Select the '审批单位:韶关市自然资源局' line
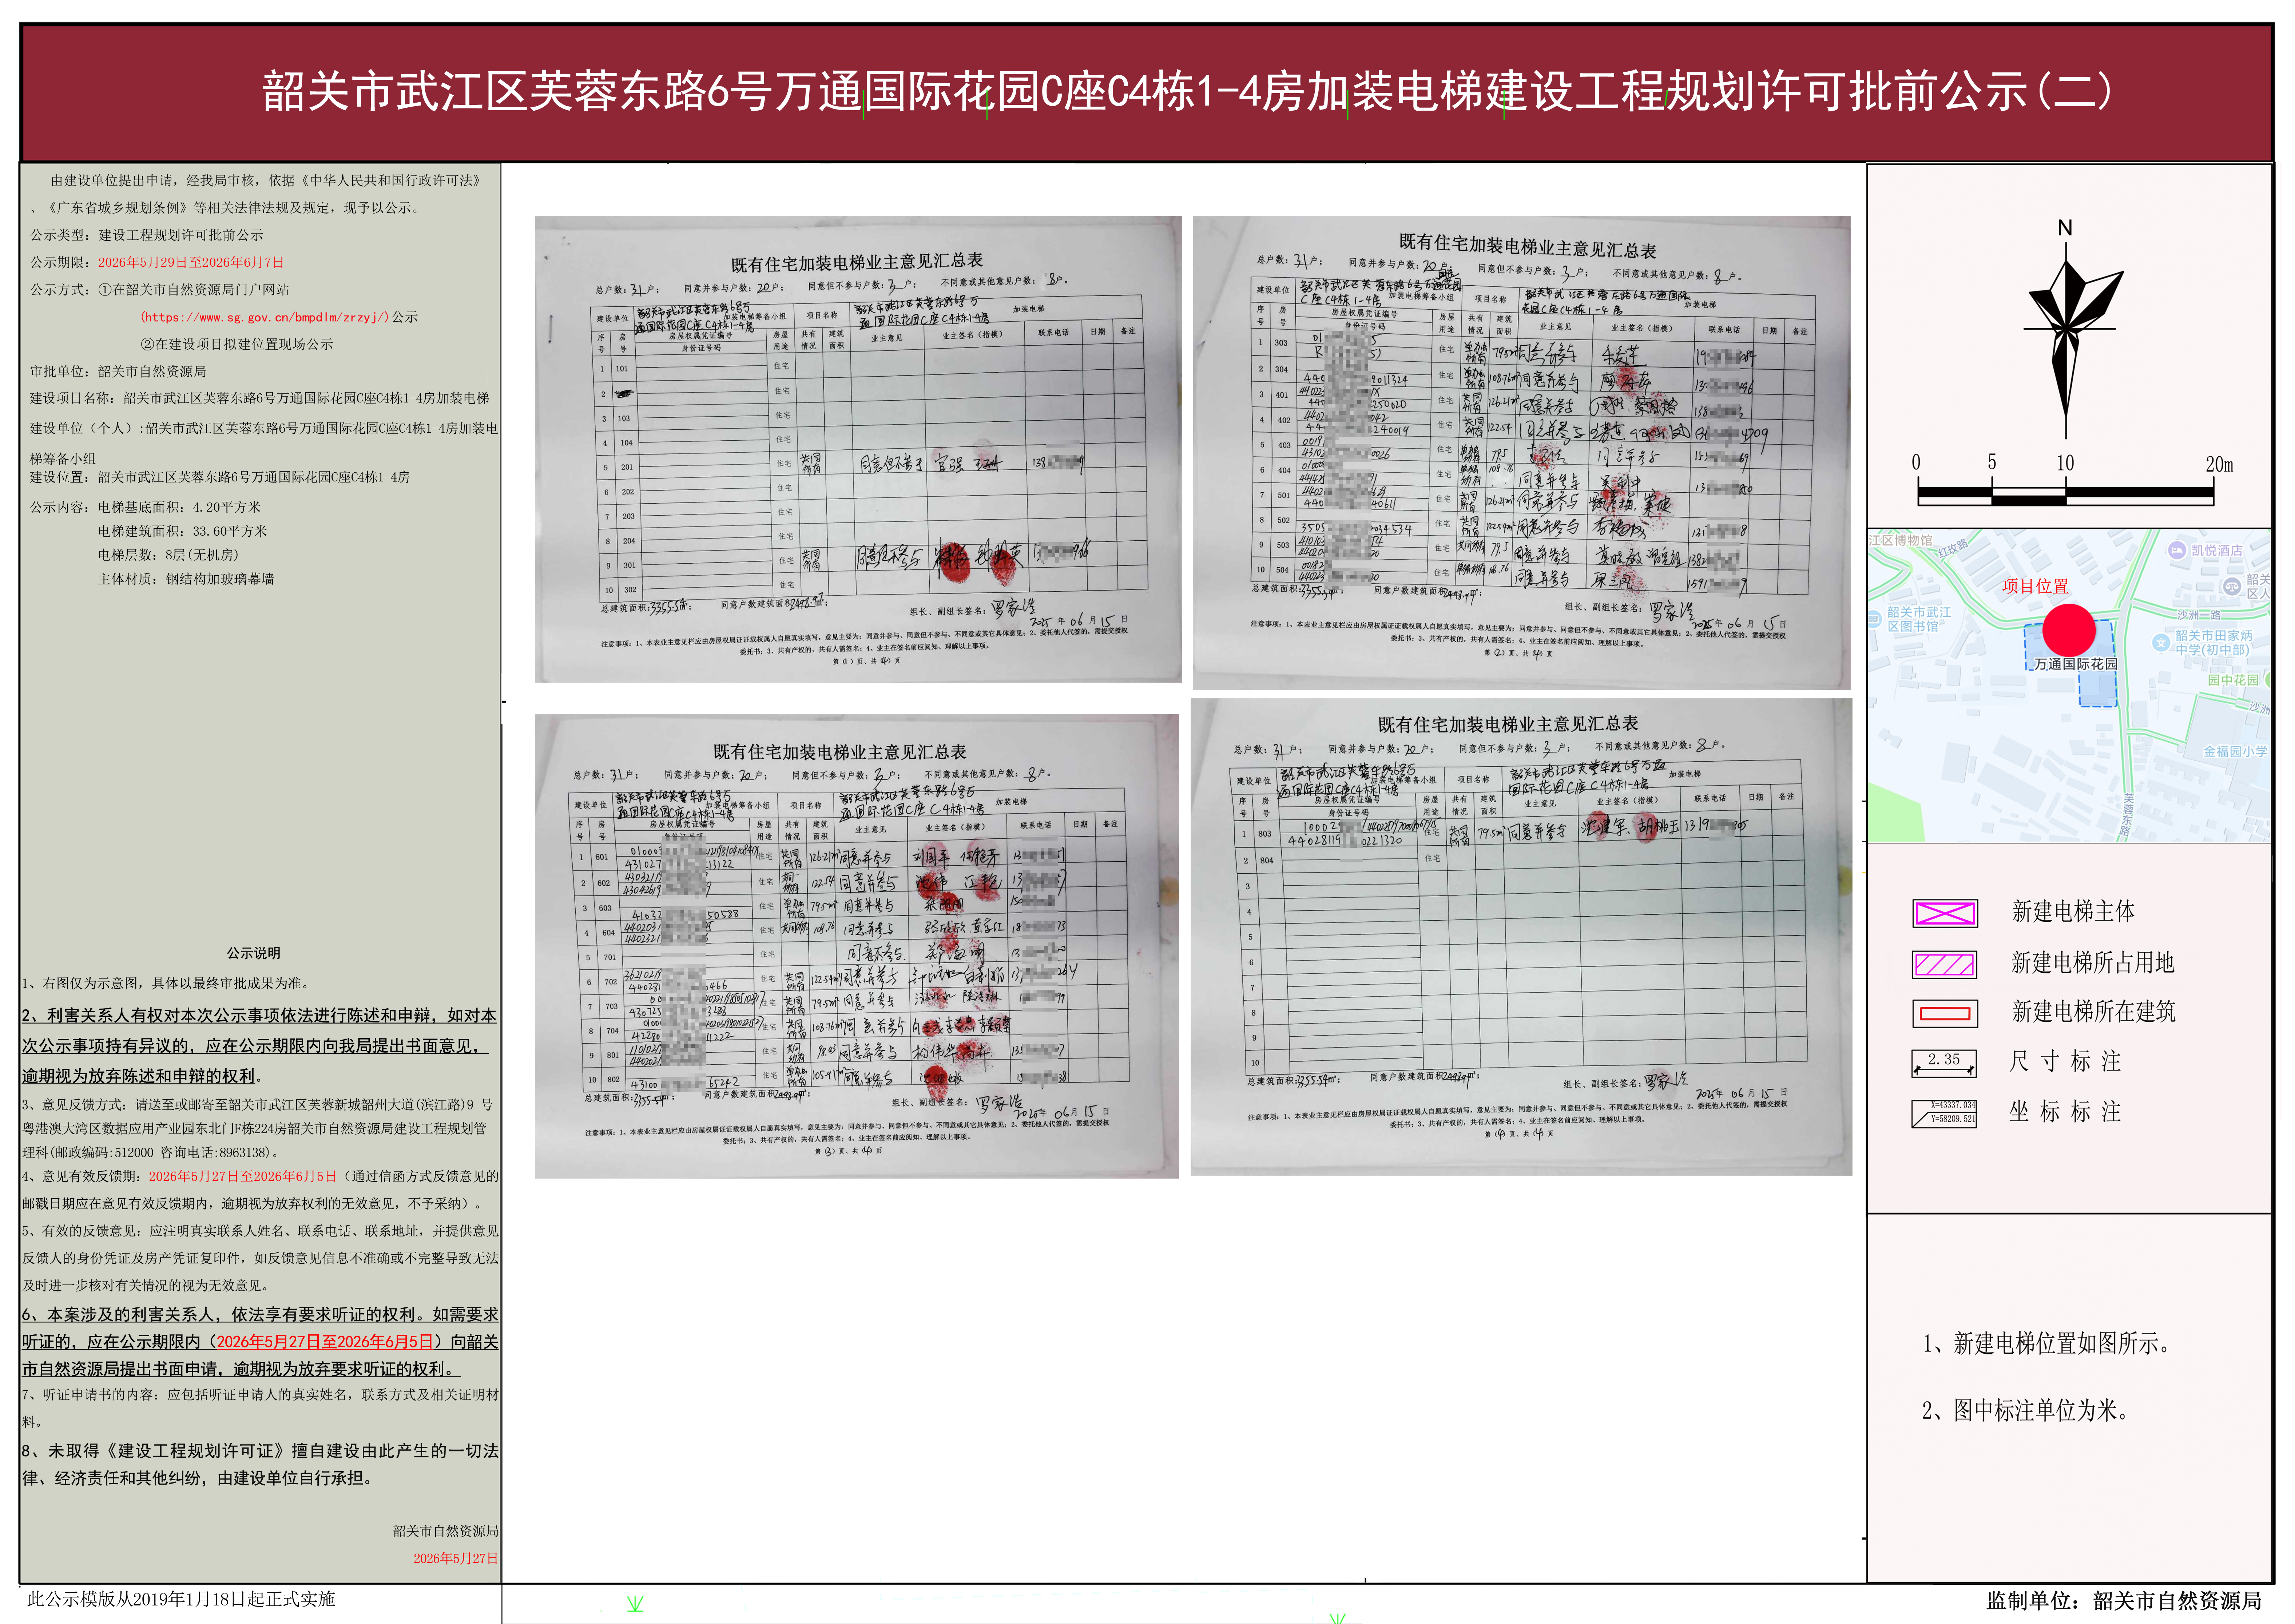This screenshot has height=1624, width=2295. (118, 371)
